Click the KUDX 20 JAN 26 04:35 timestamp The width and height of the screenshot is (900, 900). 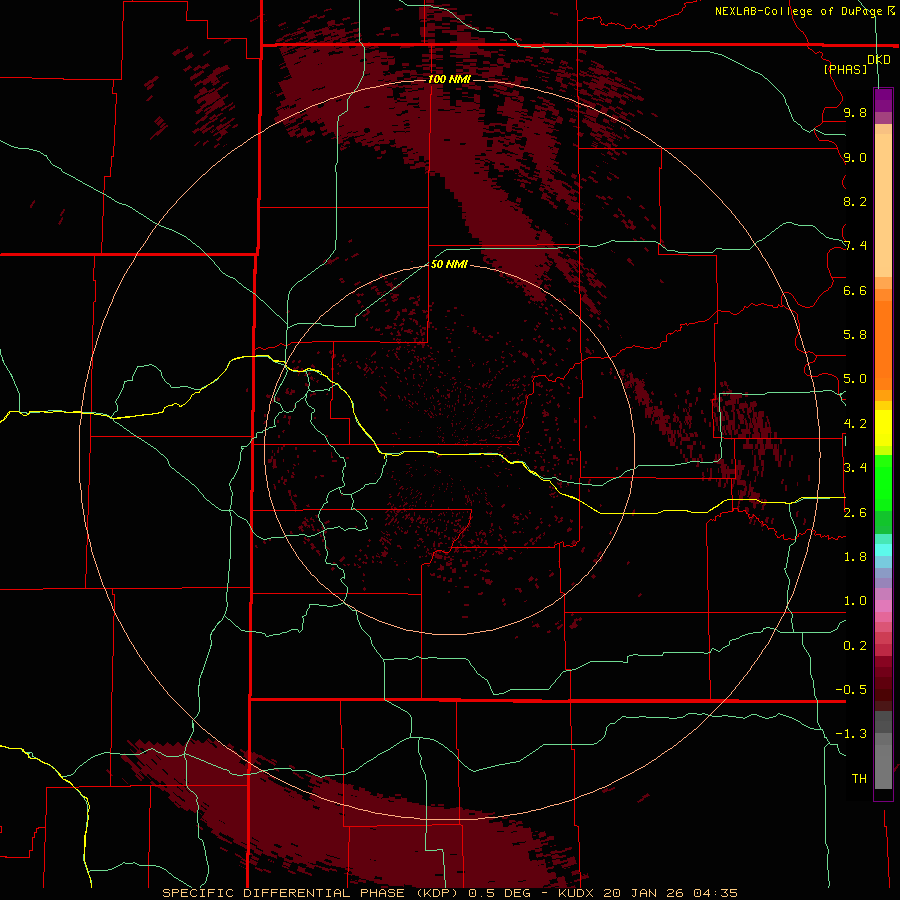pyautogui.click(x=647, y=893)
